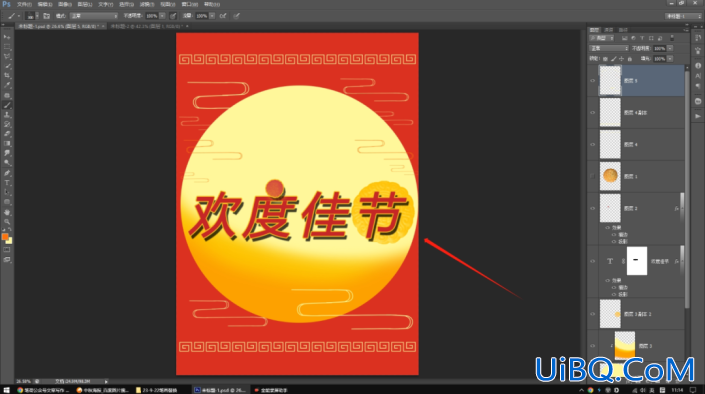Toggle pressure for size button
The image size is (705, 394).
(x=236, y=16)
